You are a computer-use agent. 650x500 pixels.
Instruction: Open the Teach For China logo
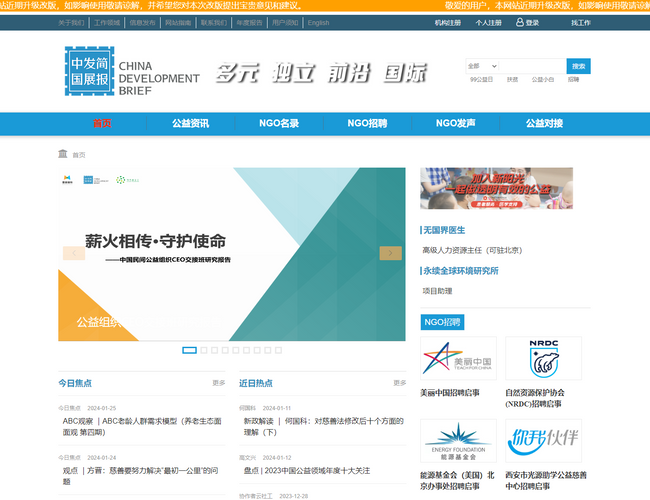pyautogui.click(x=457, y=359)
